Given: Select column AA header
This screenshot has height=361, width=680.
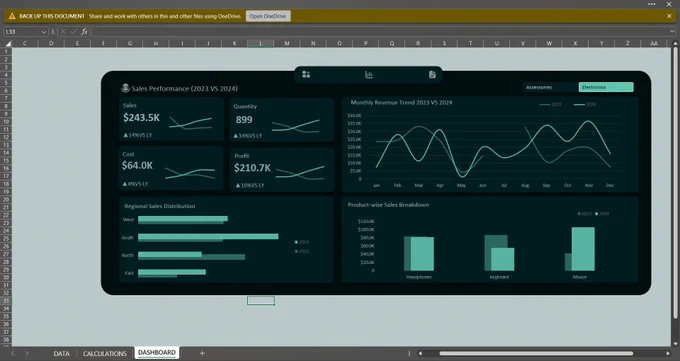Looking at the screenshot, I should point(654,43).
